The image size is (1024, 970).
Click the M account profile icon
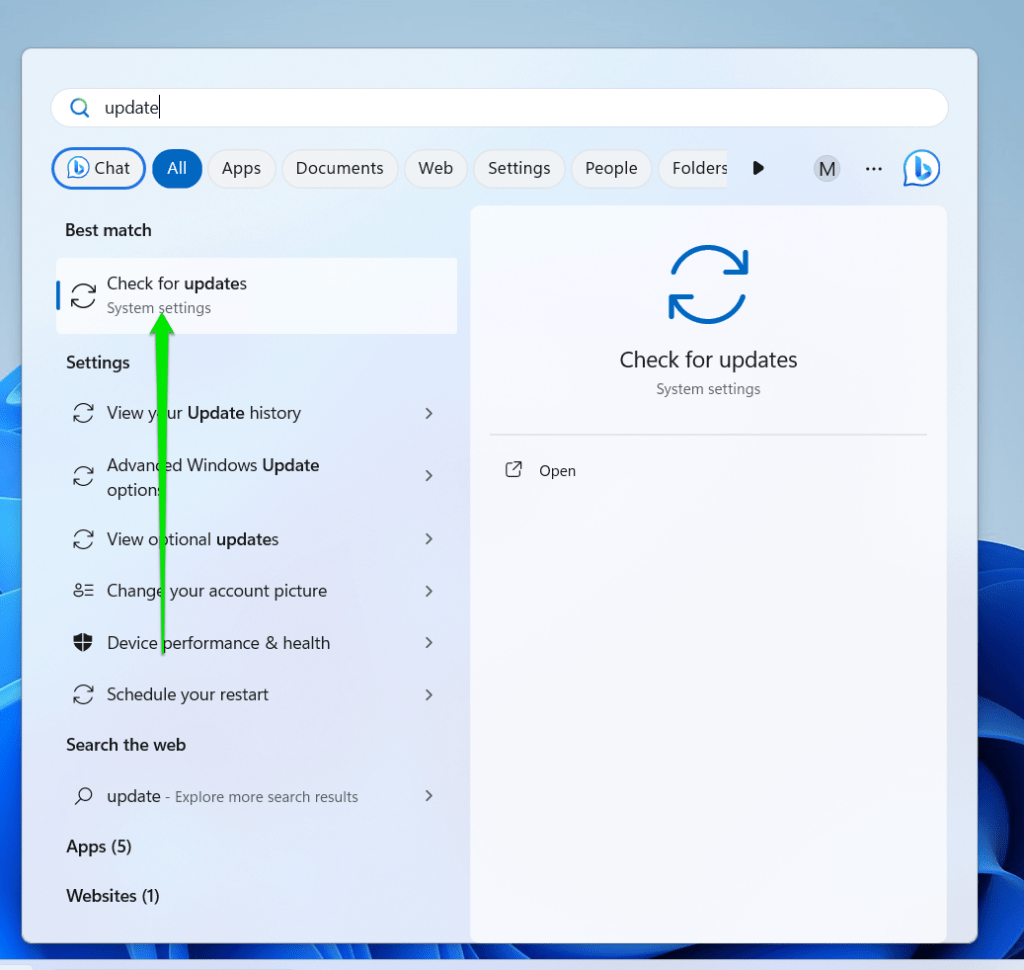[x=826, y=168]
